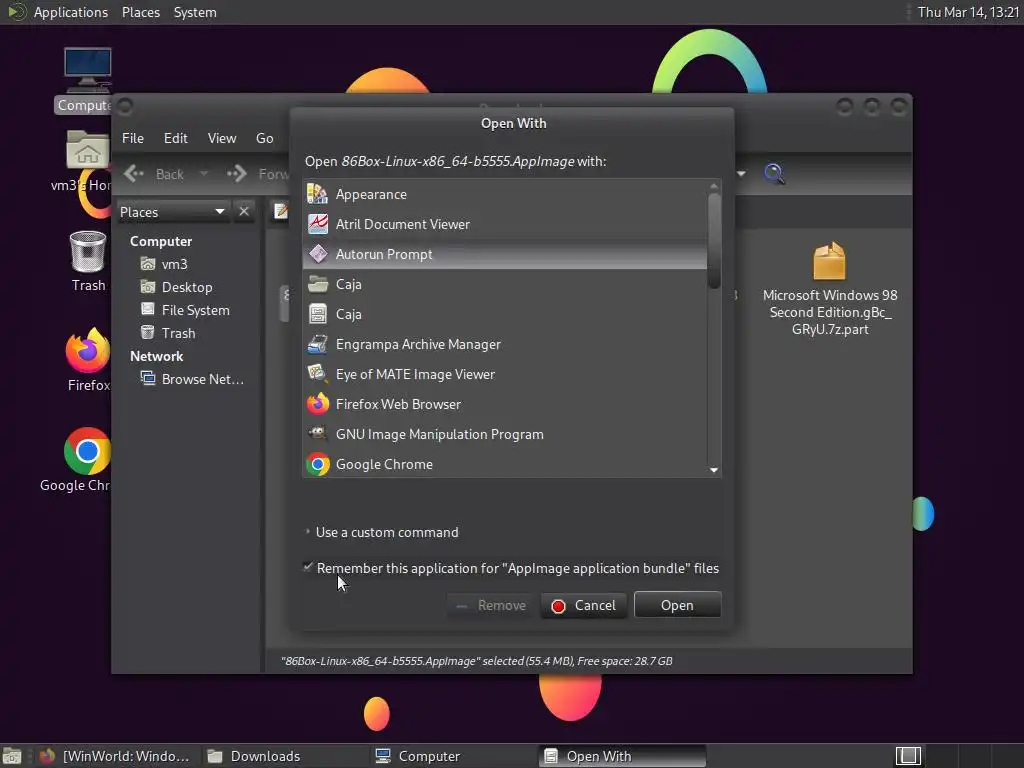Click the application list scrollbar thumb
This screenshot has height=768, width=1024.
(714, 241)
